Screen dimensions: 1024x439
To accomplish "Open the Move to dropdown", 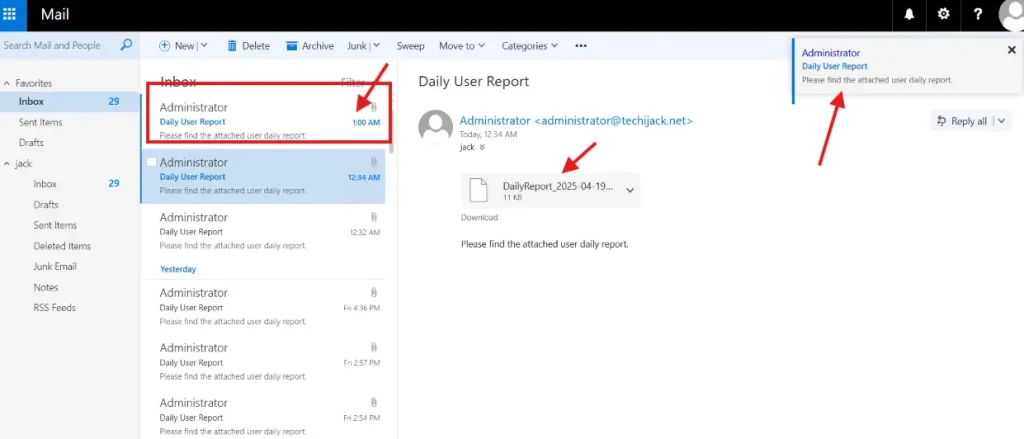I will 461,46.
